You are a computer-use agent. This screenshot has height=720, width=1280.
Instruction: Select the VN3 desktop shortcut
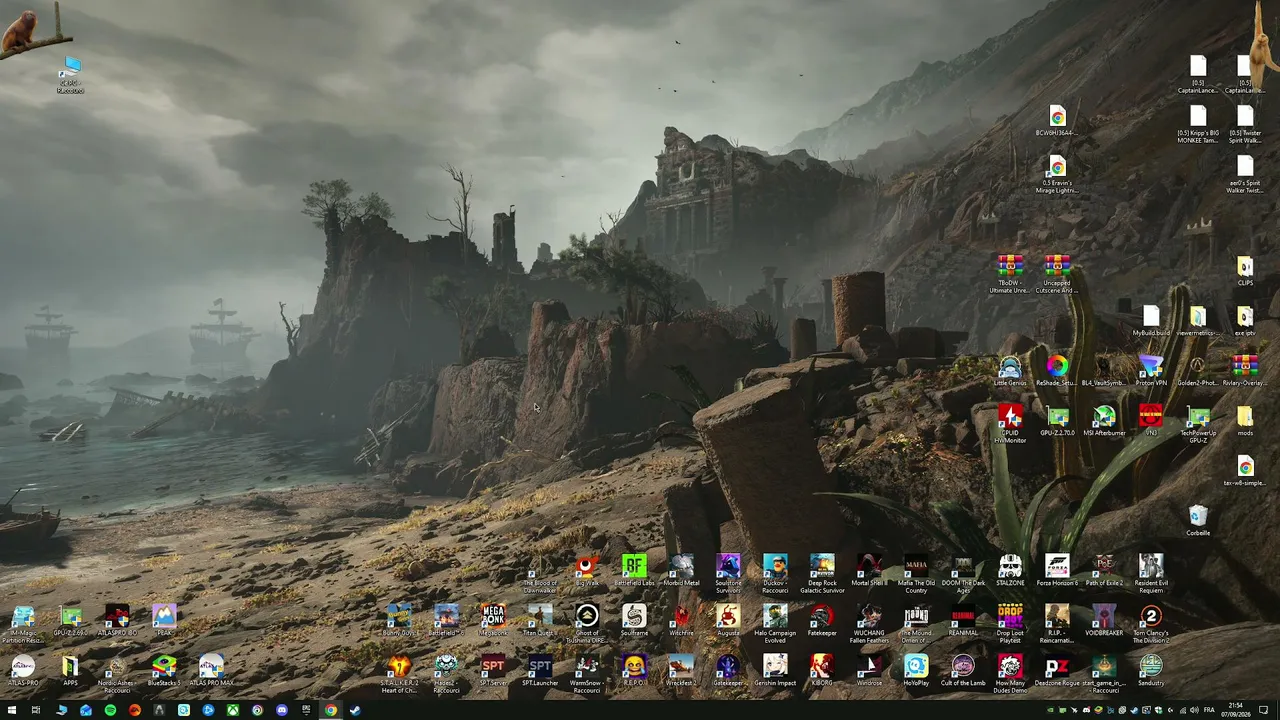1151,421
